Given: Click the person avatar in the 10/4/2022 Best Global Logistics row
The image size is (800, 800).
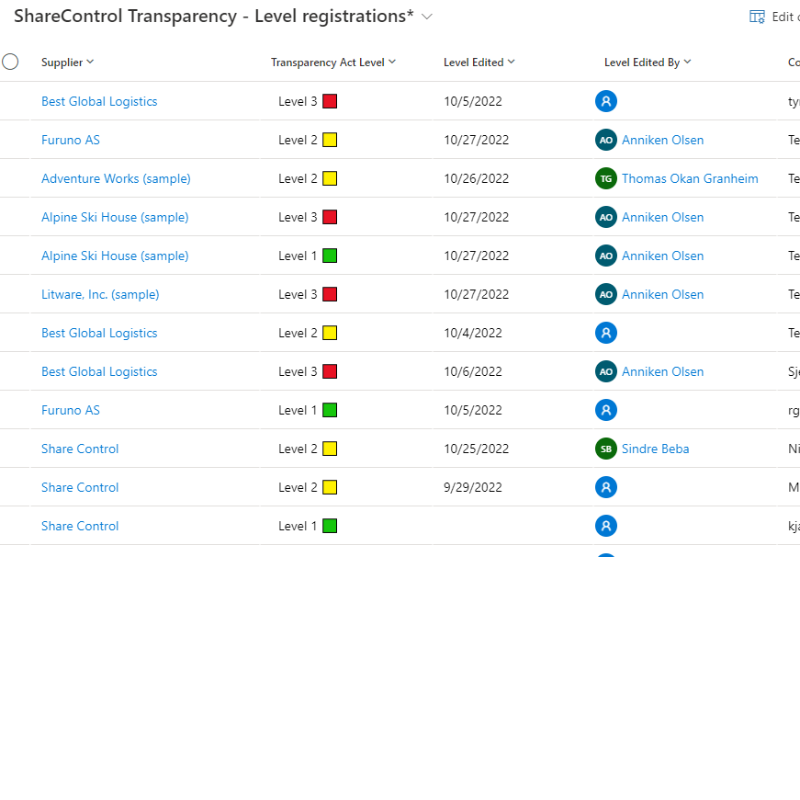Looking at the screenshot, I should pos(606,333).
